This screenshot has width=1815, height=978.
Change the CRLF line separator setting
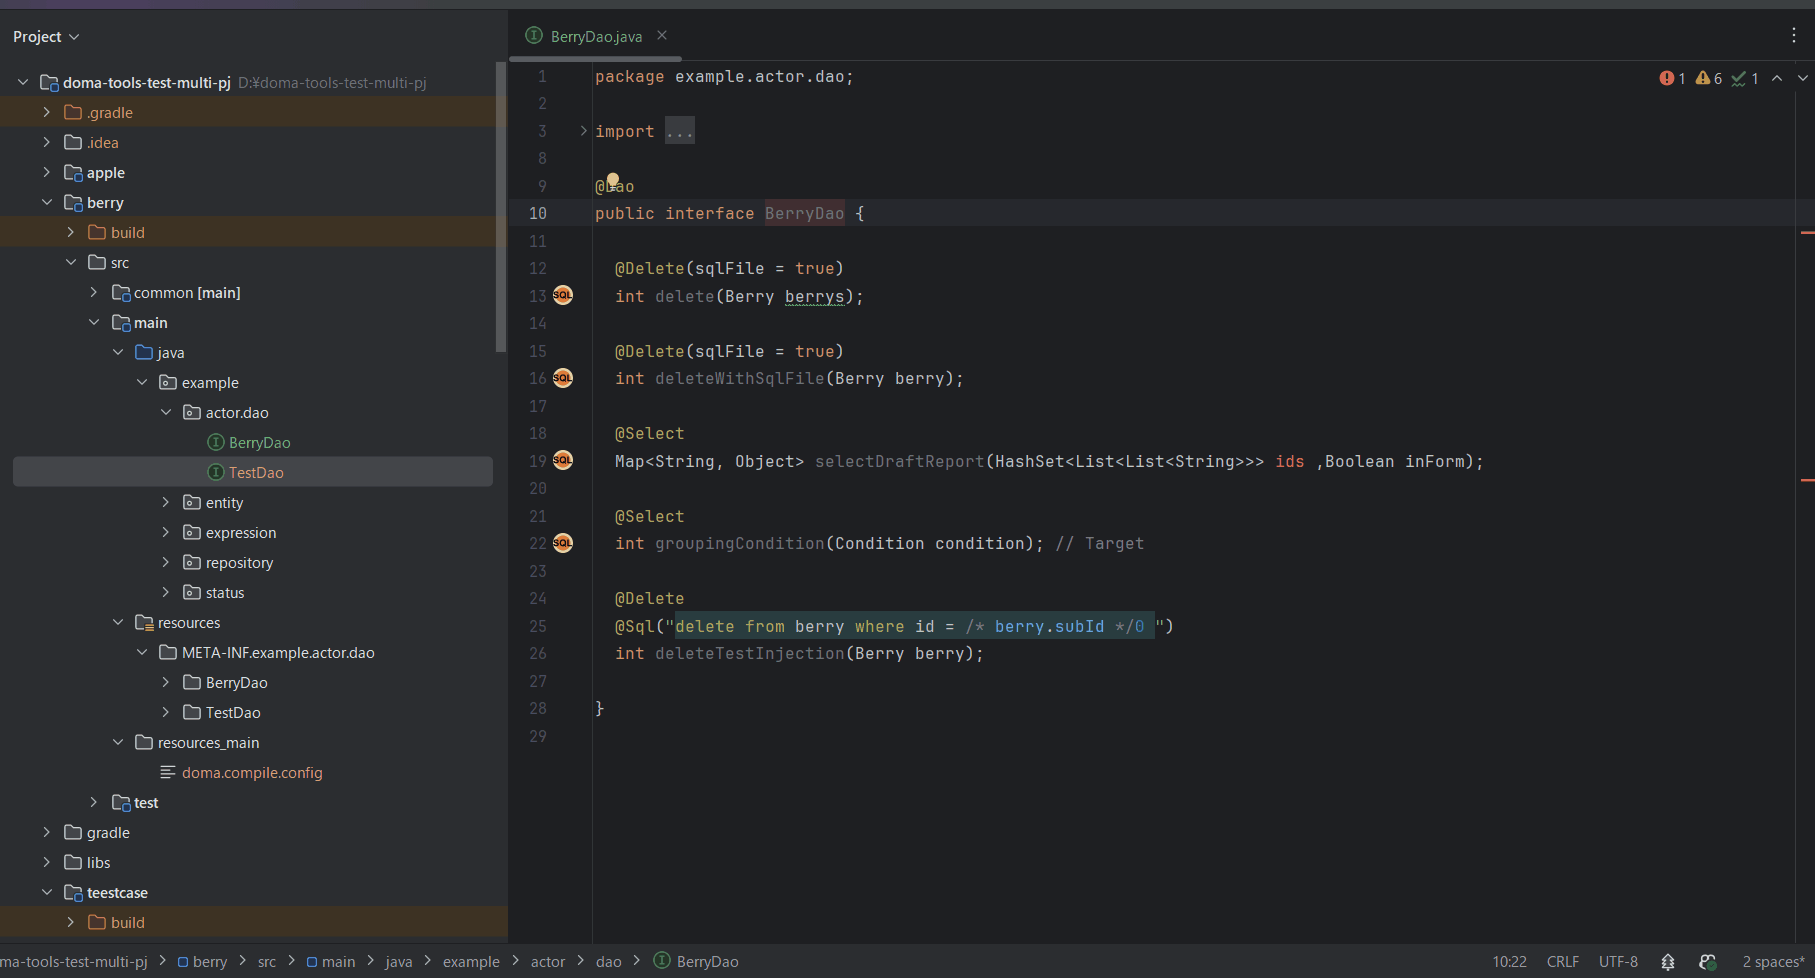pos(1563,962)
